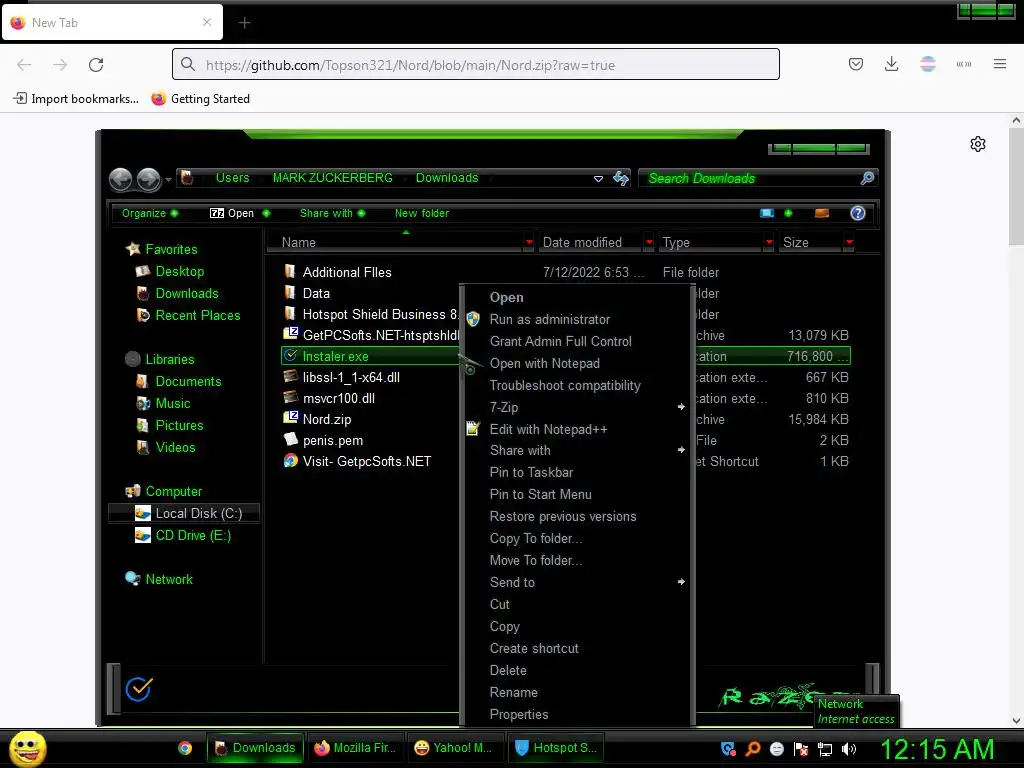Image resolution: width=1024 pixels, height=768 pixels.
Task: Open the Name column filter arrow
Action: (x=528, y=242)
